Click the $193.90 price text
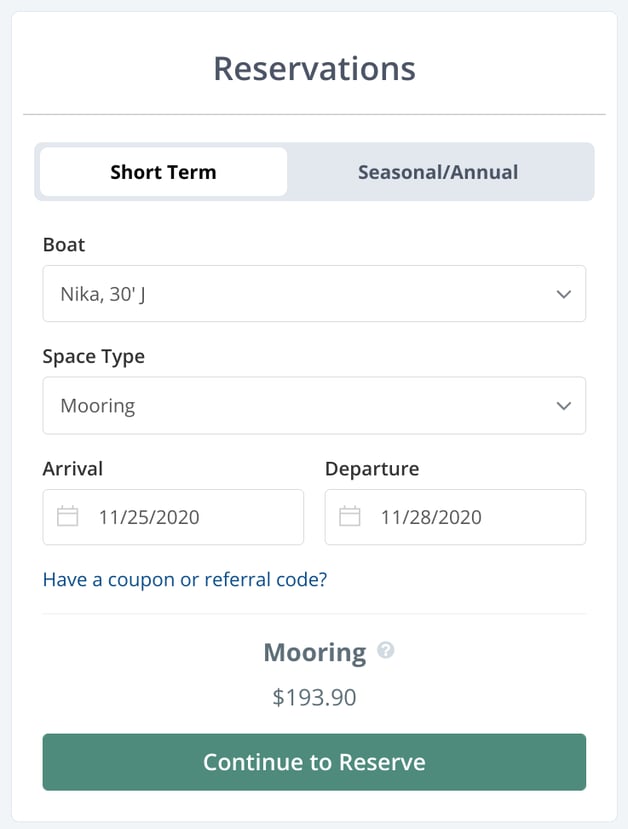 click(314, 697)
